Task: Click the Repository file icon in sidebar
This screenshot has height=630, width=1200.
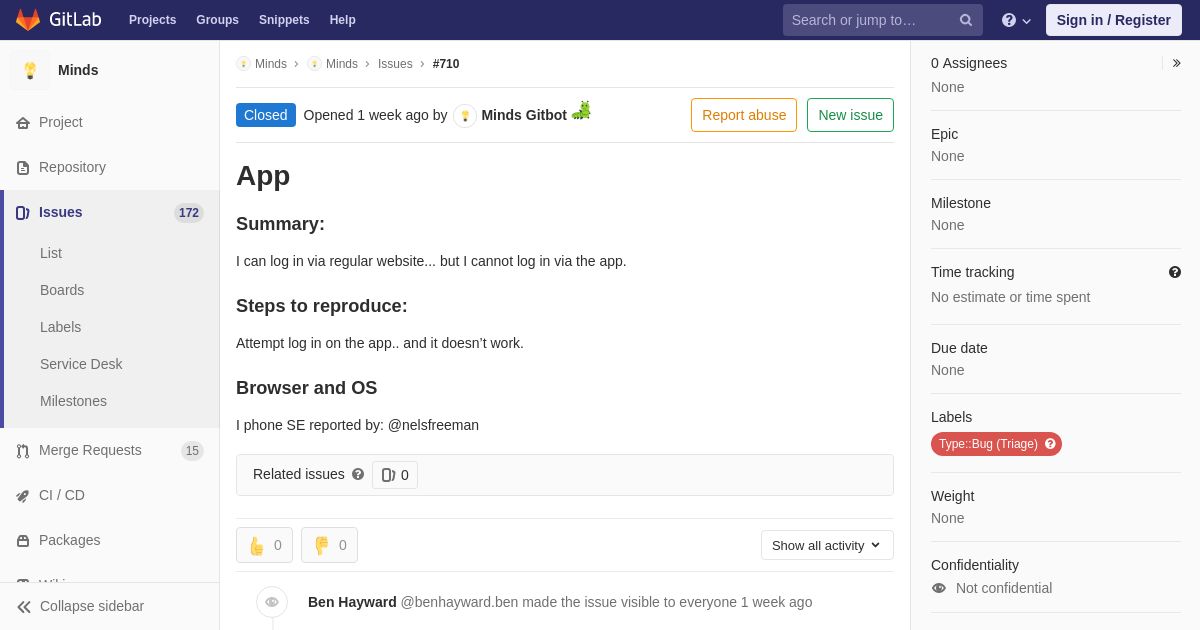Action: tap(23, 168)
